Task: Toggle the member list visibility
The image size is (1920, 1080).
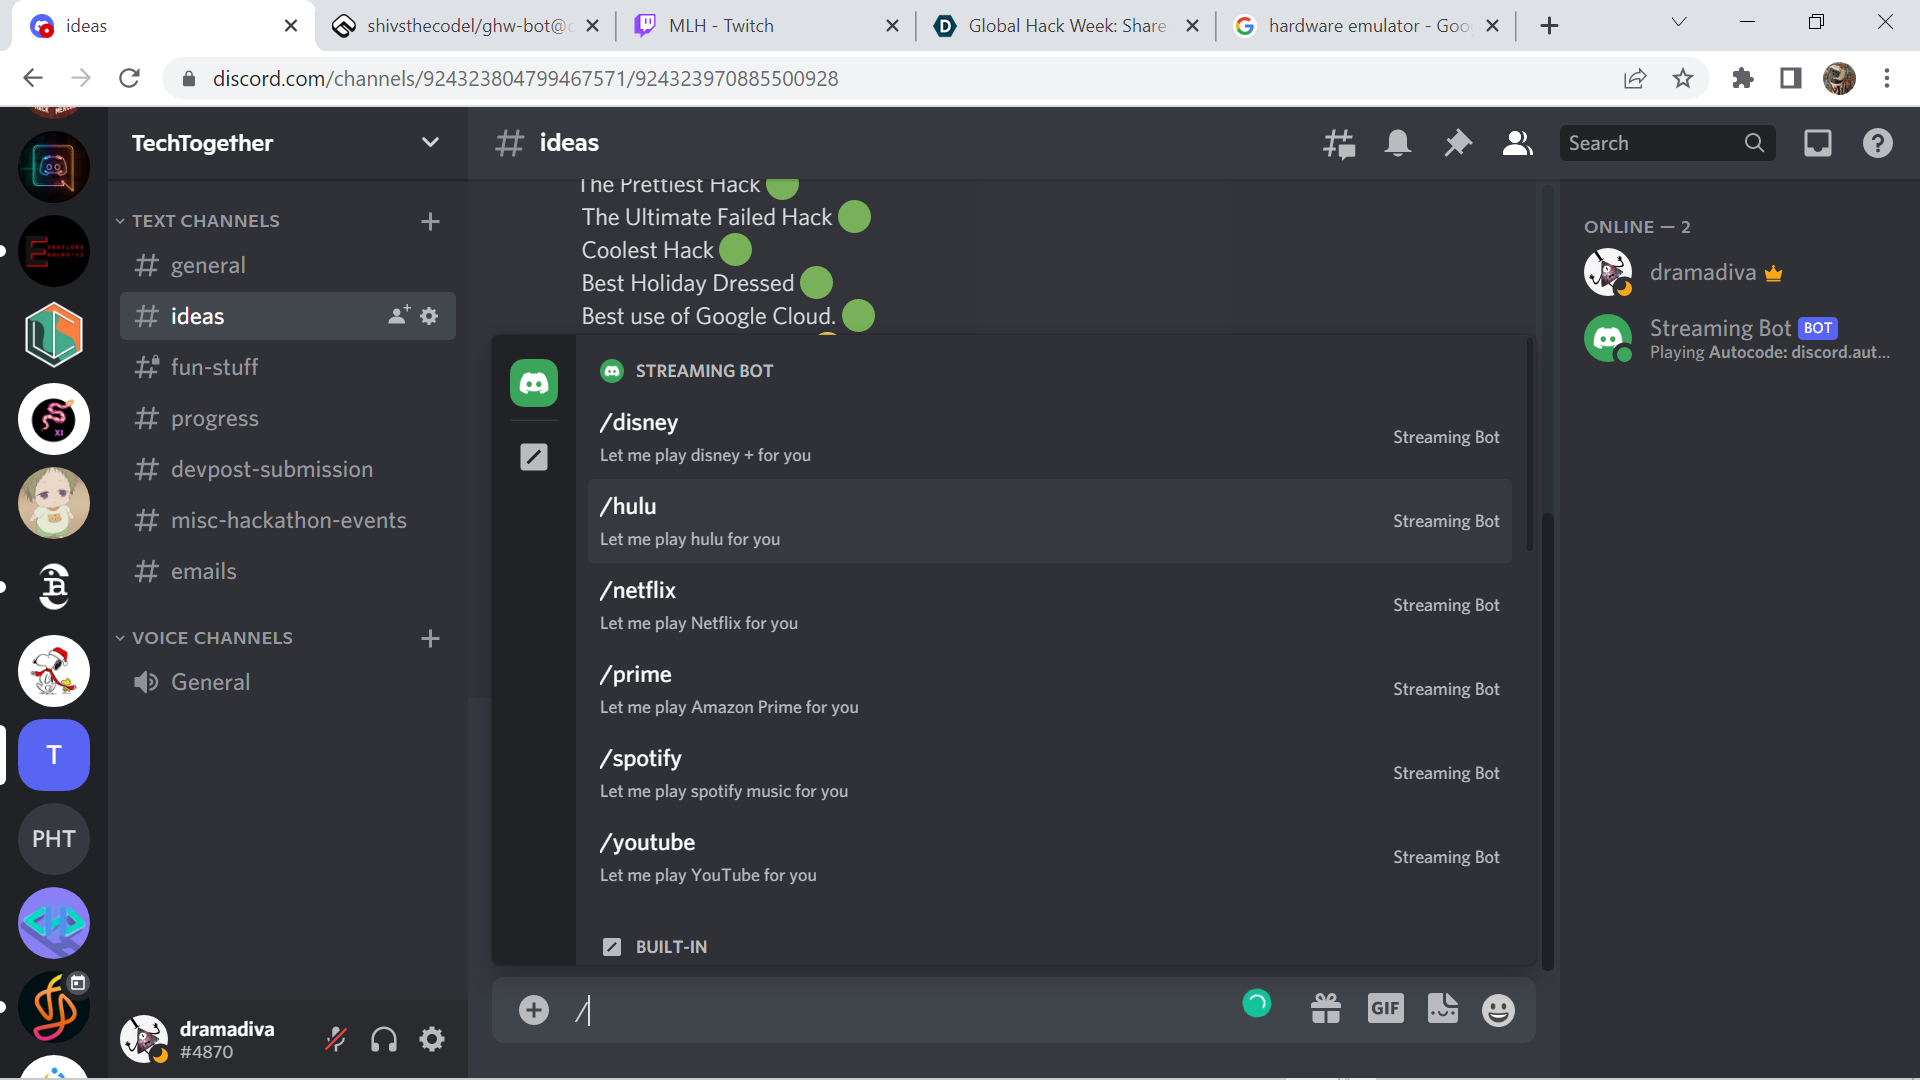Action: (1517, 144)
